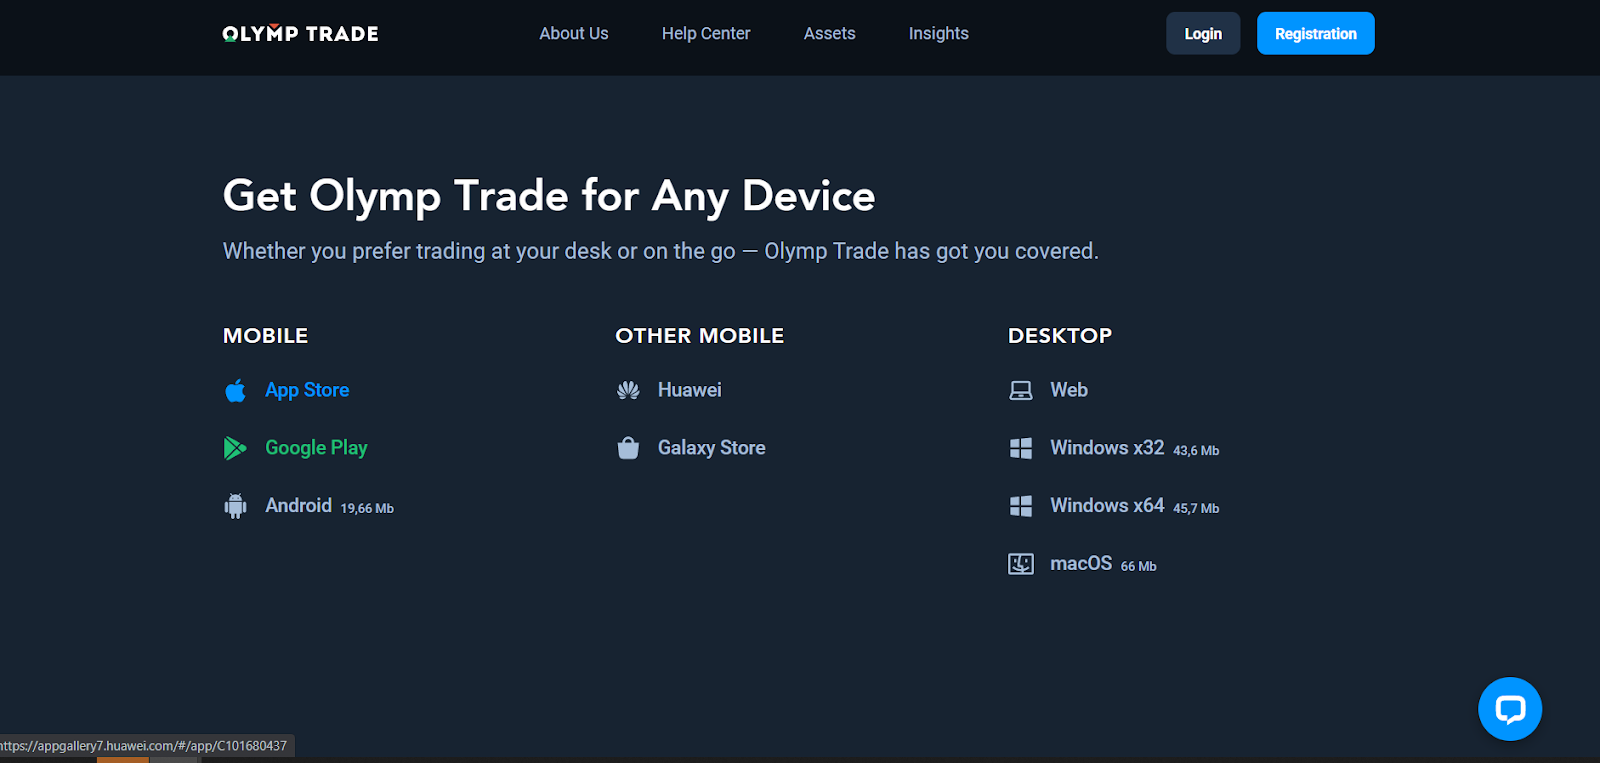This screenshot has width=1600, height=763.
Task: Open the App Store download link
Action: (x=307, y=390)
